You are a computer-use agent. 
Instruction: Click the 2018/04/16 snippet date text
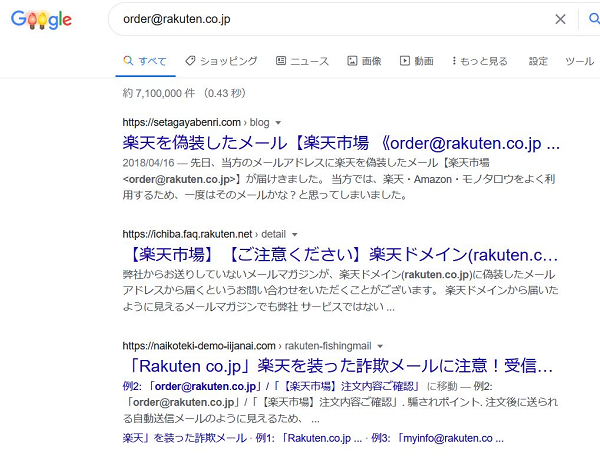point(148,163)
